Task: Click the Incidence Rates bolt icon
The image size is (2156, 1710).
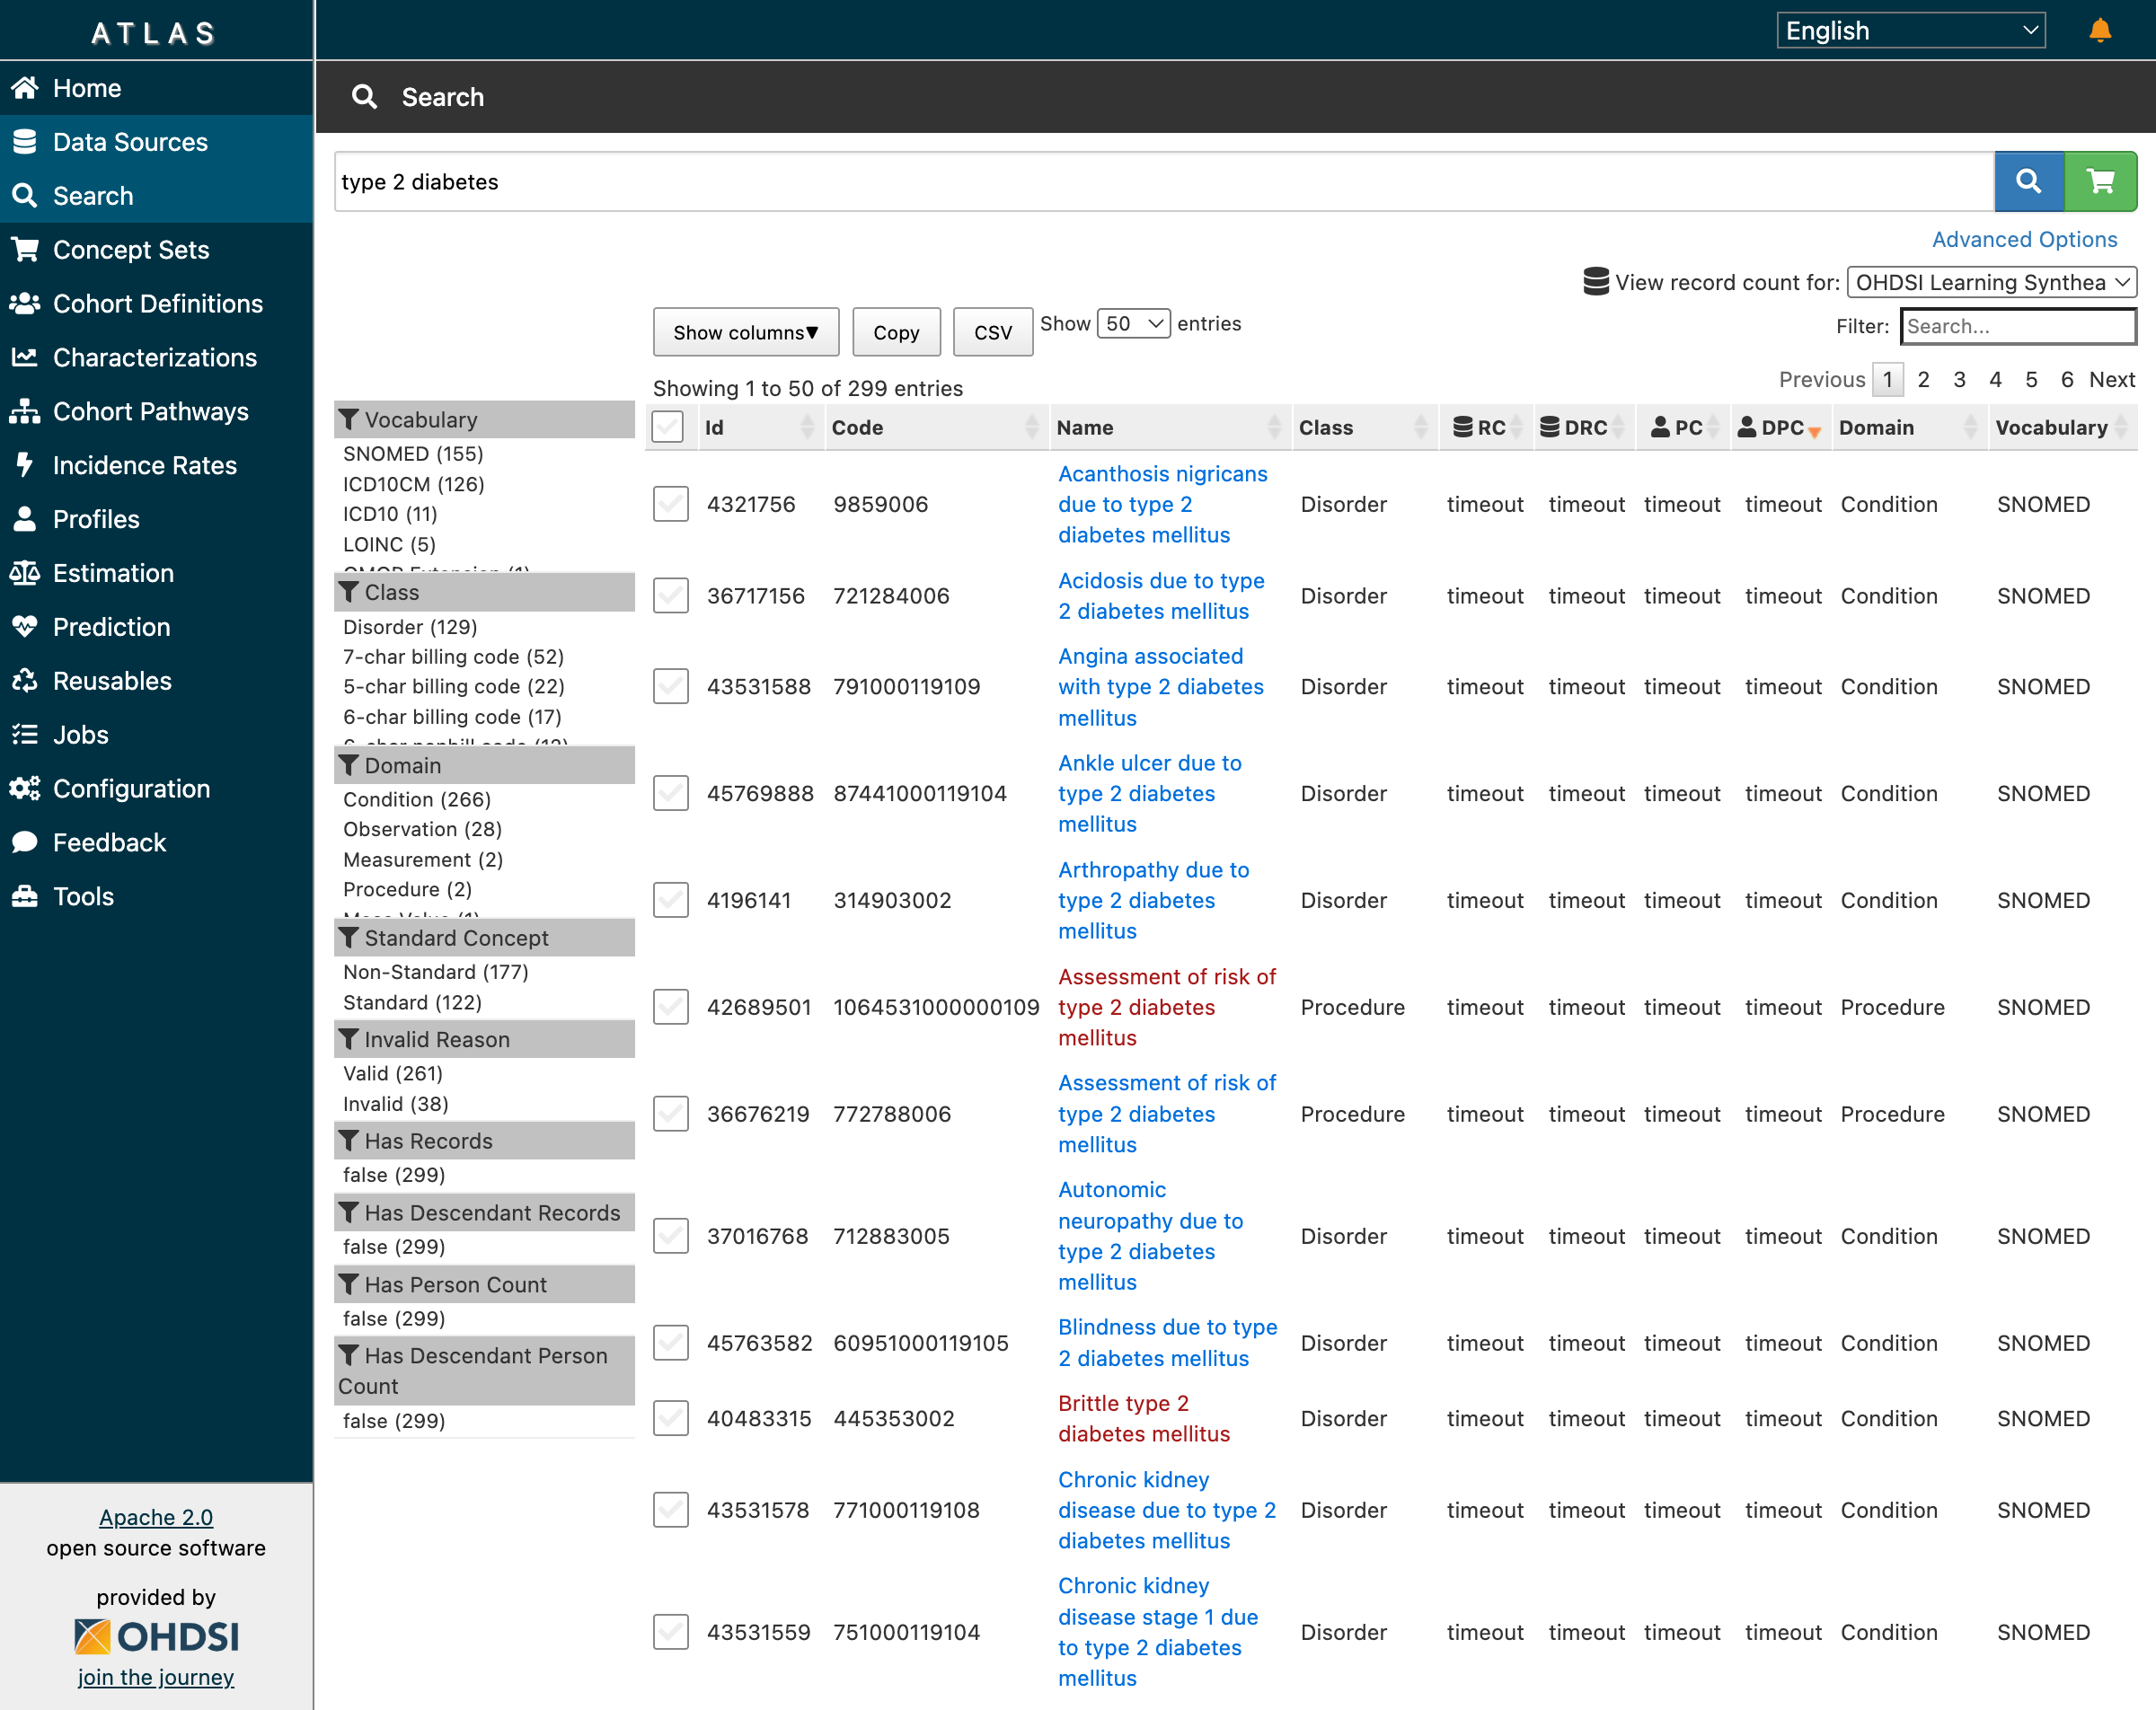Action: coord(25,465)
